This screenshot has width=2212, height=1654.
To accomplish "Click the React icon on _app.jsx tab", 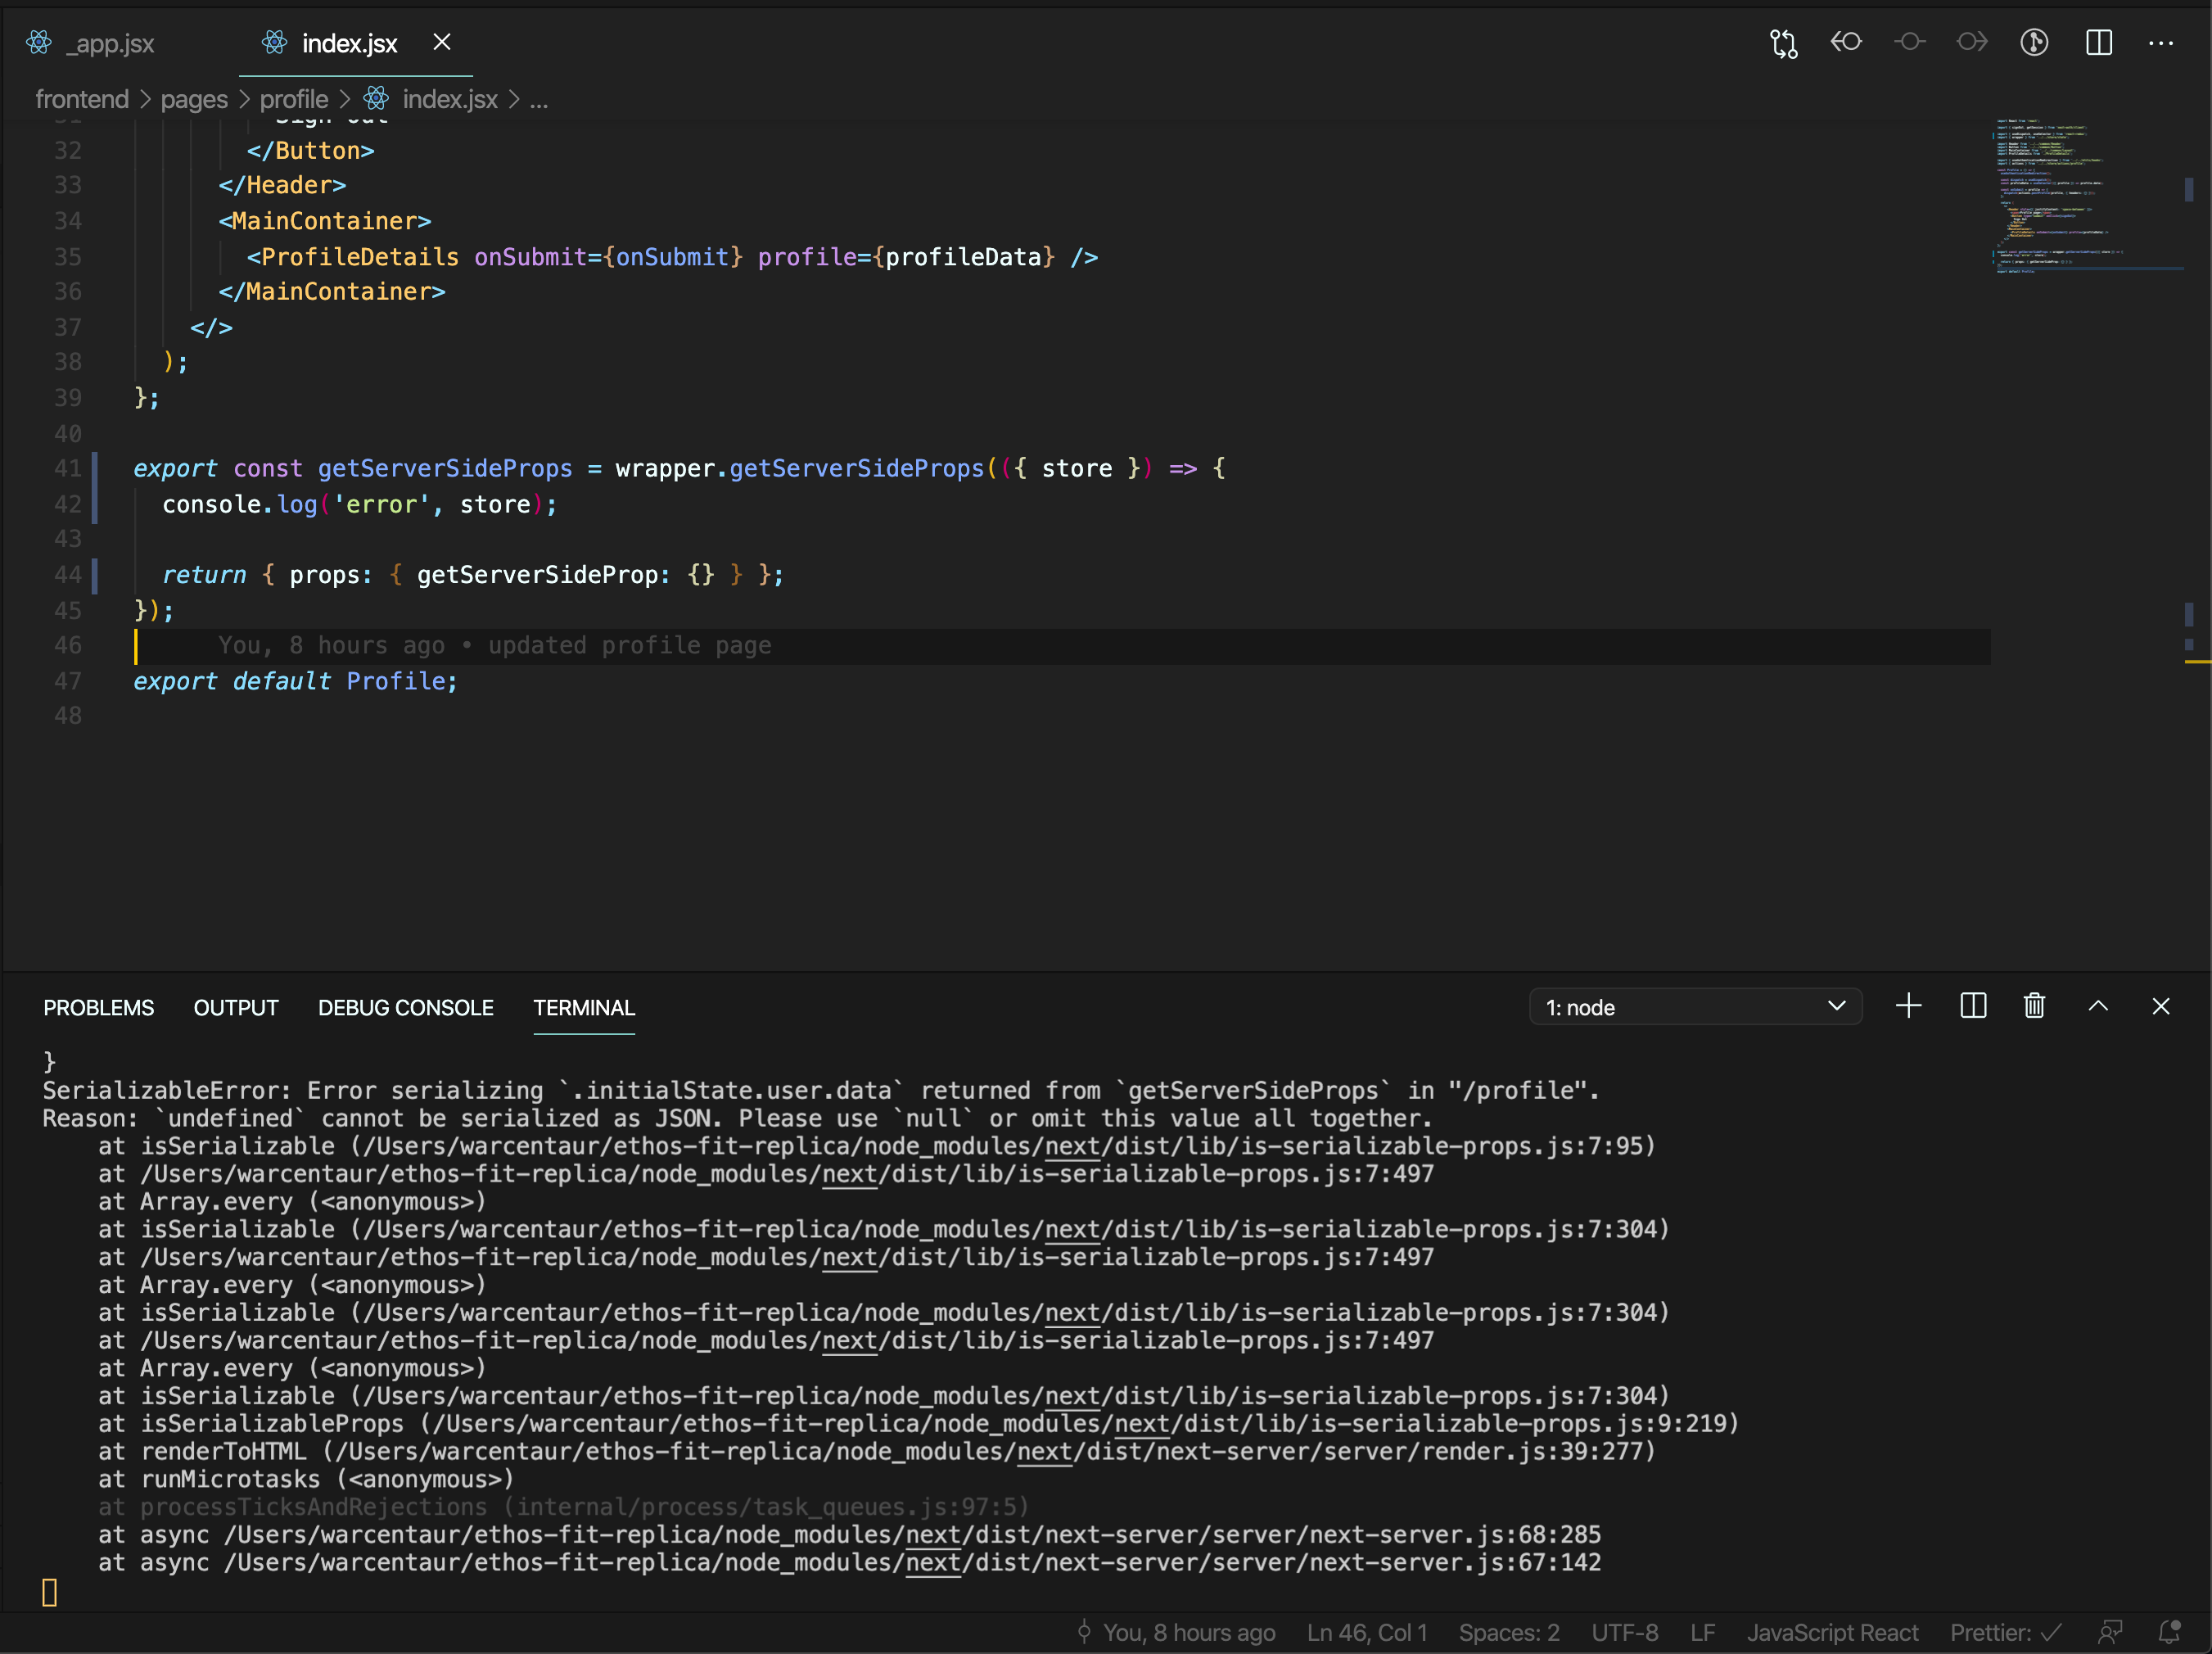I will pos(39,42).
